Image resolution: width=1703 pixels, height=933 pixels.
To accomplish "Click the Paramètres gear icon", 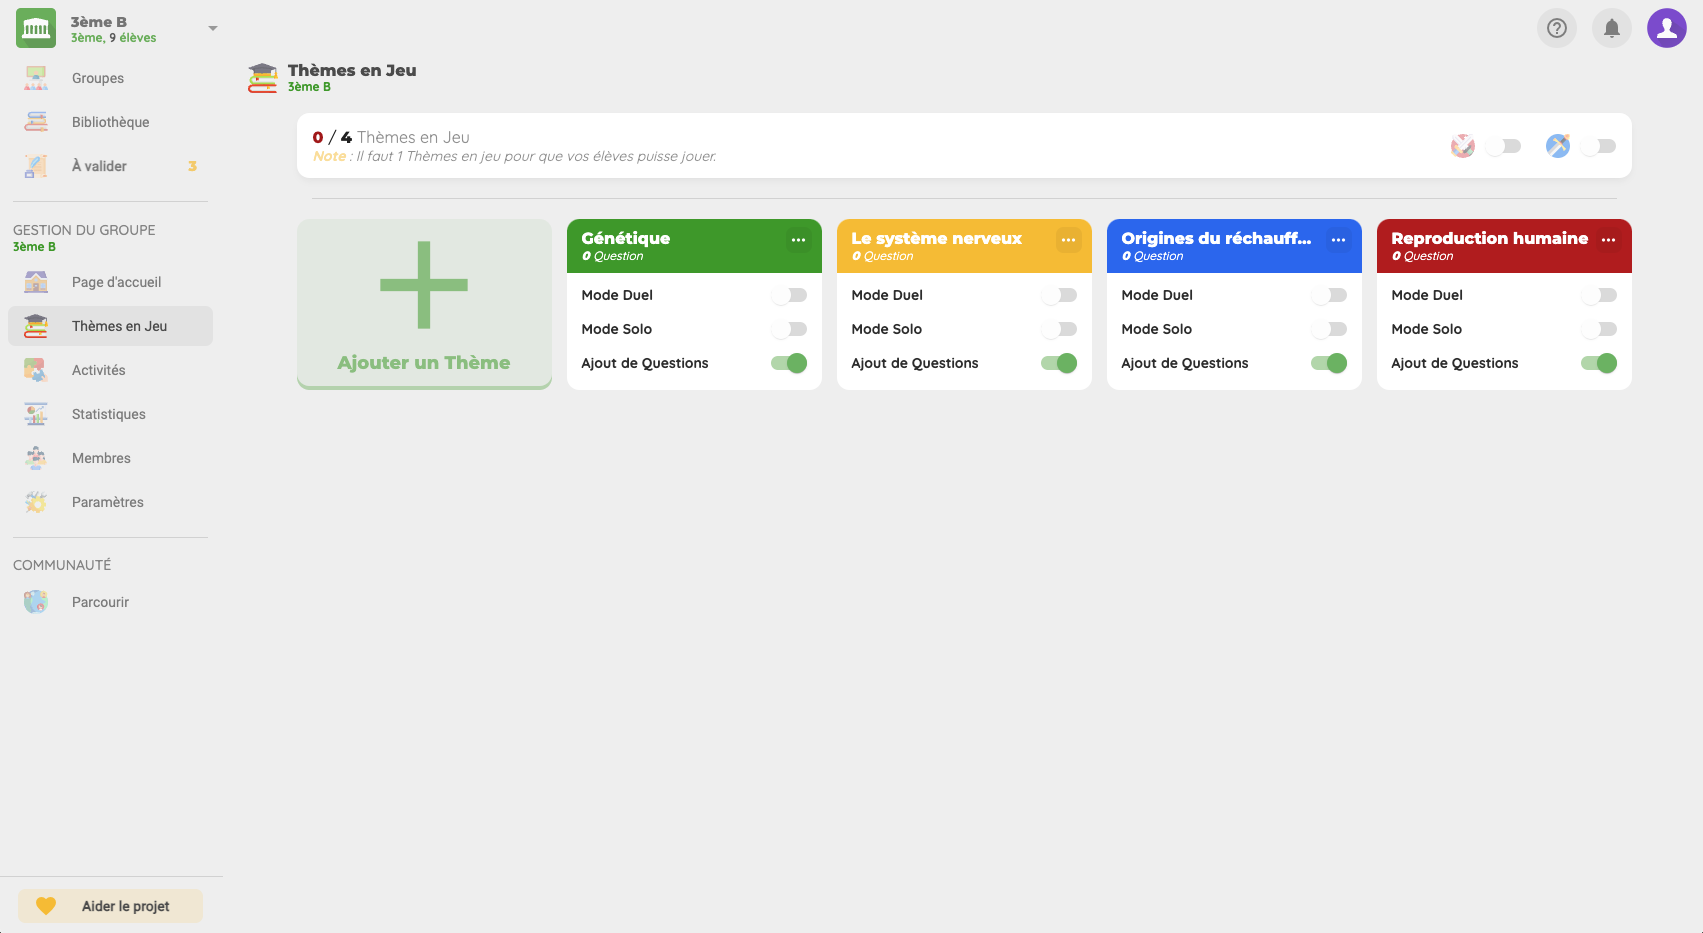I will coord(36,502).
